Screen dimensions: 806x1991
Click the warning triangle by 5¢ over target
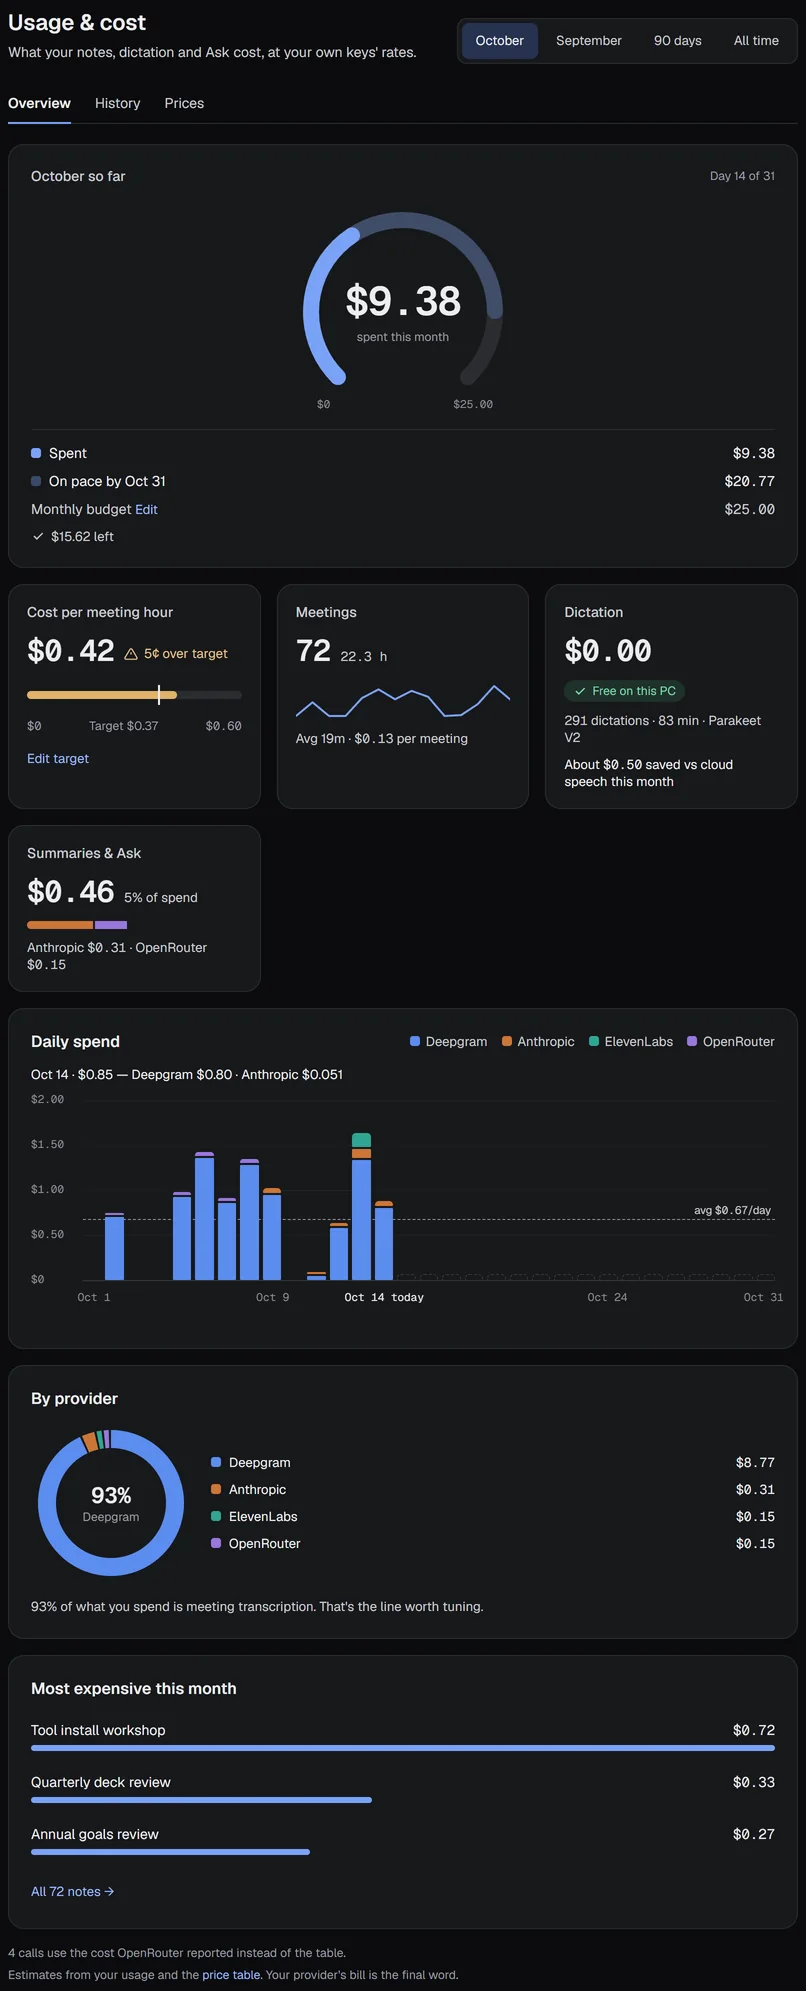tap(131, 654)
